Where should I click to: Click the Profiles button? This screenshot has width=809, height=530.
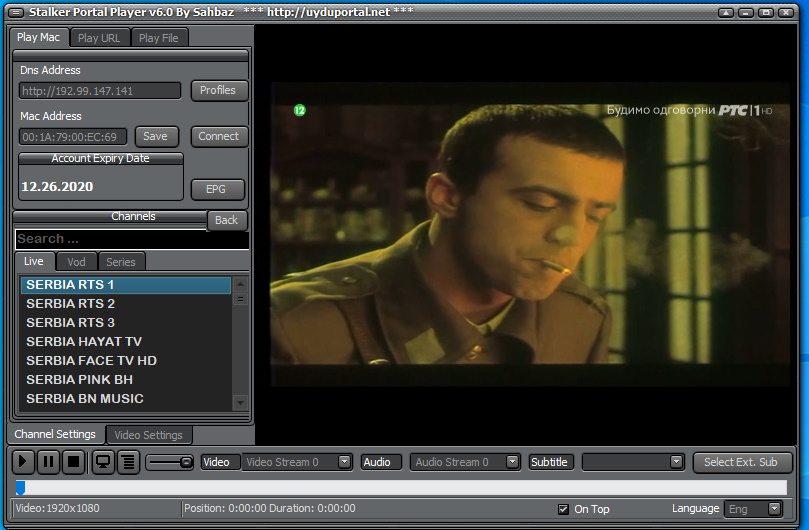[x=218, y=90]
